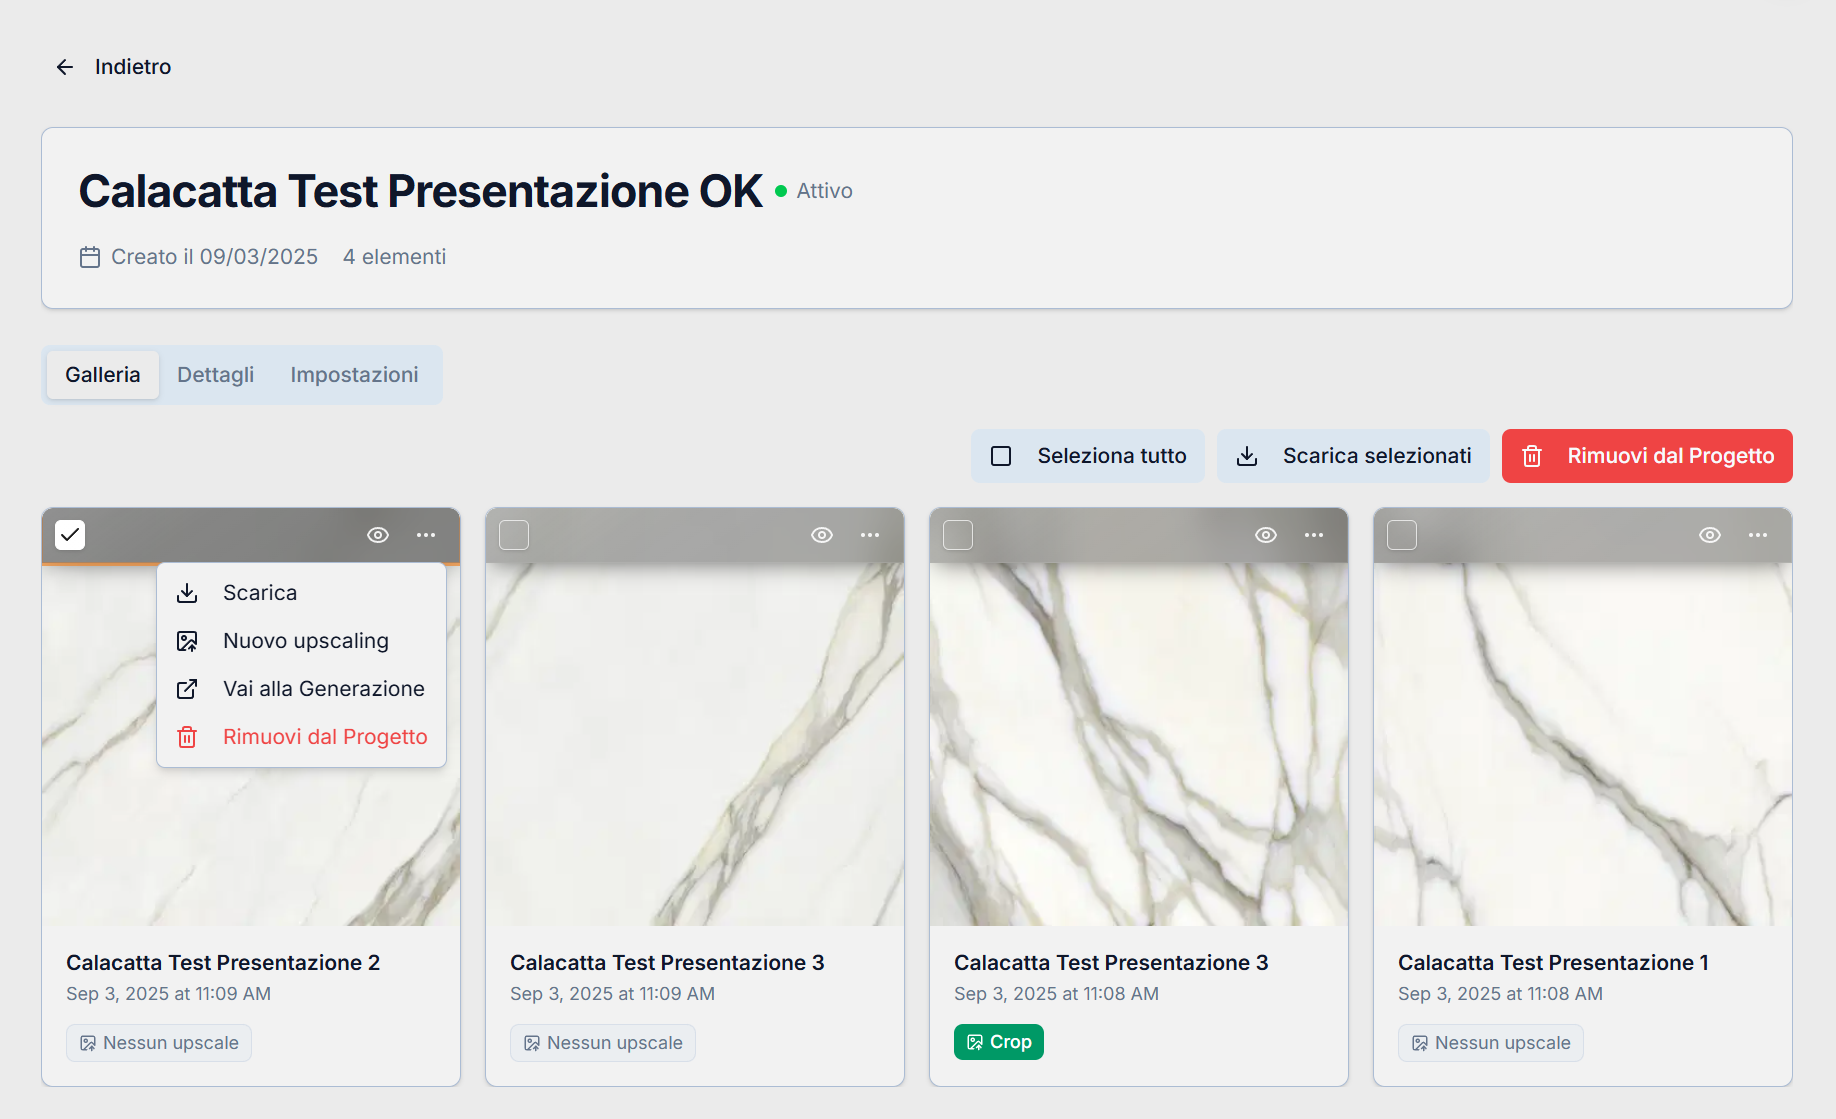The width and height of the screenshot is (1836, 1119).
Task: Tick the checkbox on Calacatta Test Presentazione 1
Action: click(x=1402, y=535)
